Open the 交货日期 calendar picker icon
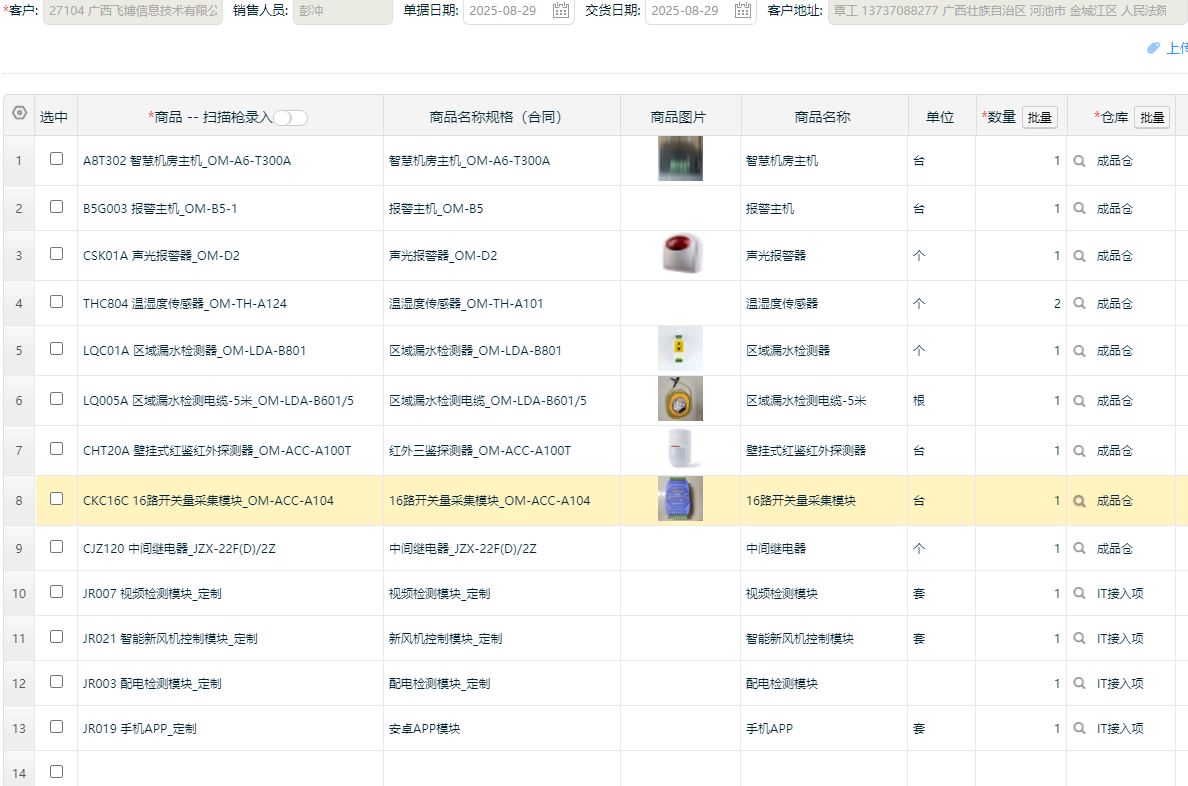Screen dimensions: 1188x786 (742, 11)
